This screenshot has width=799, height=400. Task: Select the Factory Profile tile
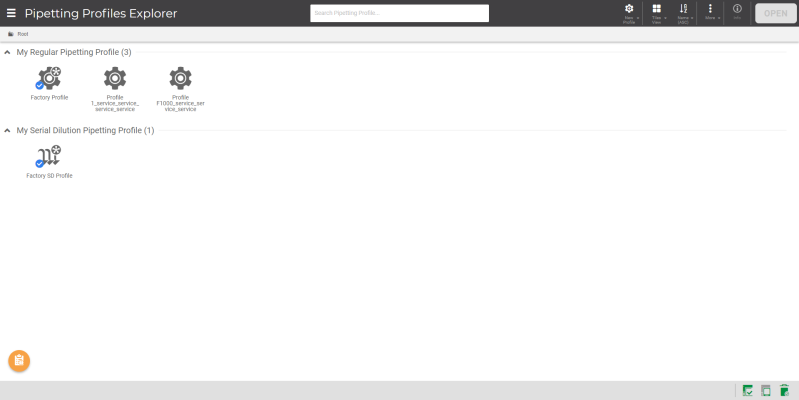pos(49,84)
